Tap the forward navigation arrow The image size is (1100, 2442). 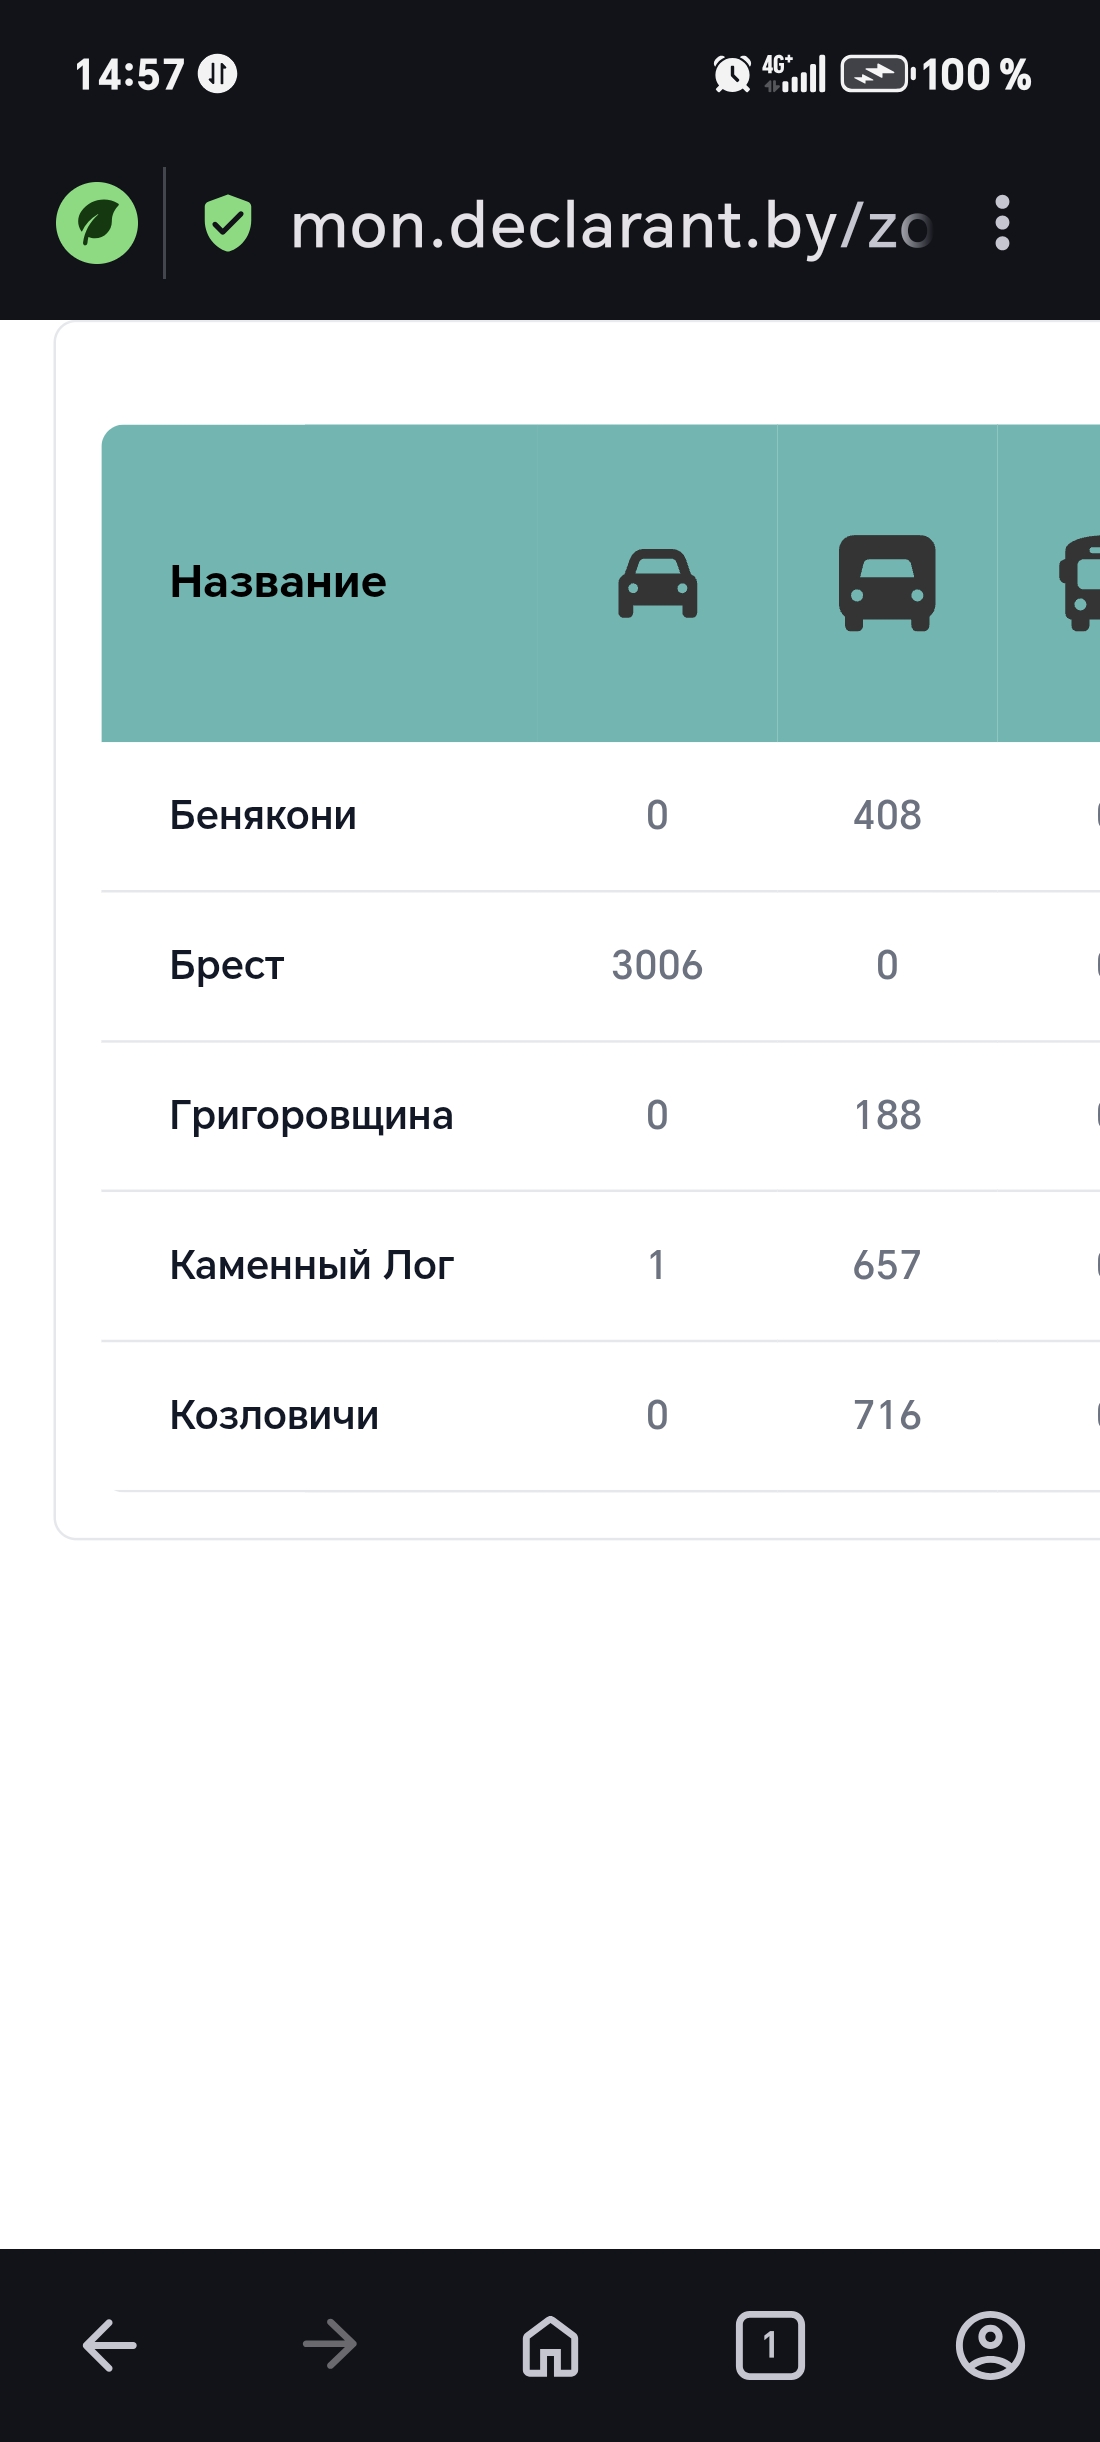[x=330, y=2344]
